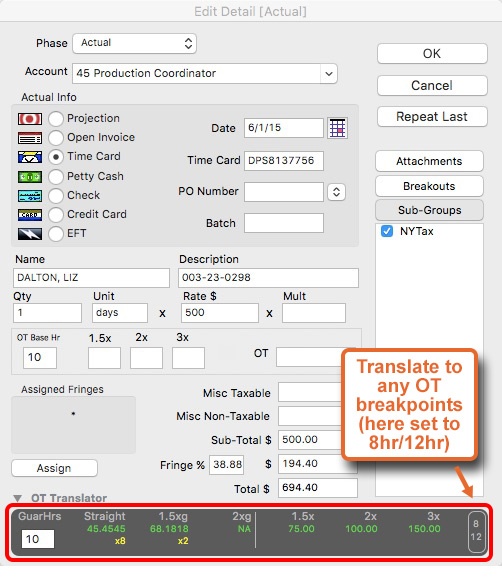Click the 2x translated rate 100.00

coord(362,529)
